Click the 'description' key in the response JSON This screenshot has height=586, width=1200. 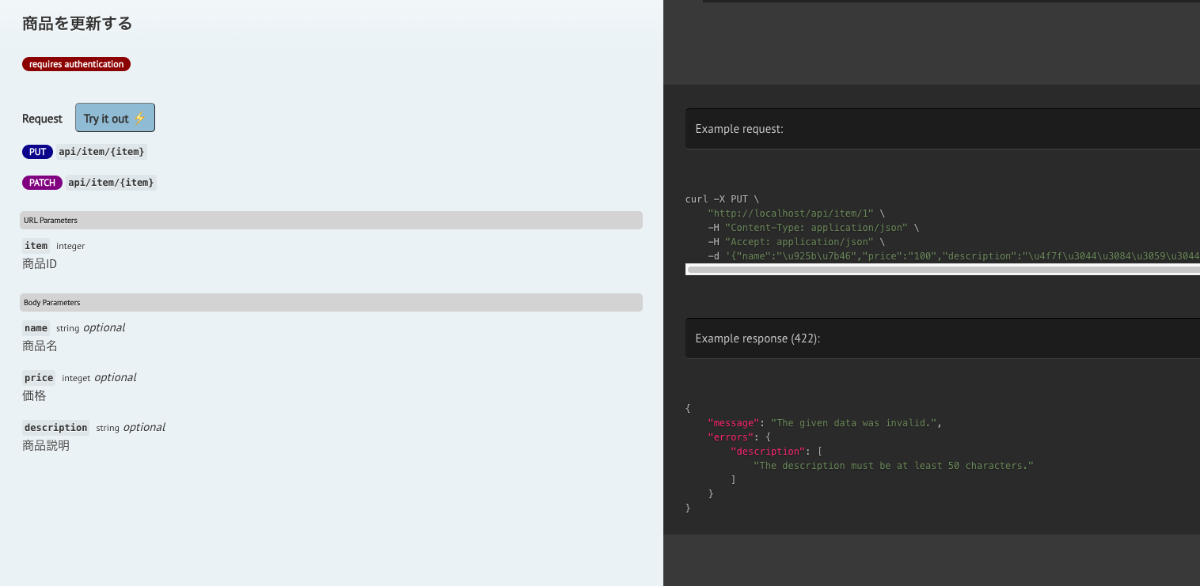click(768, 451)
